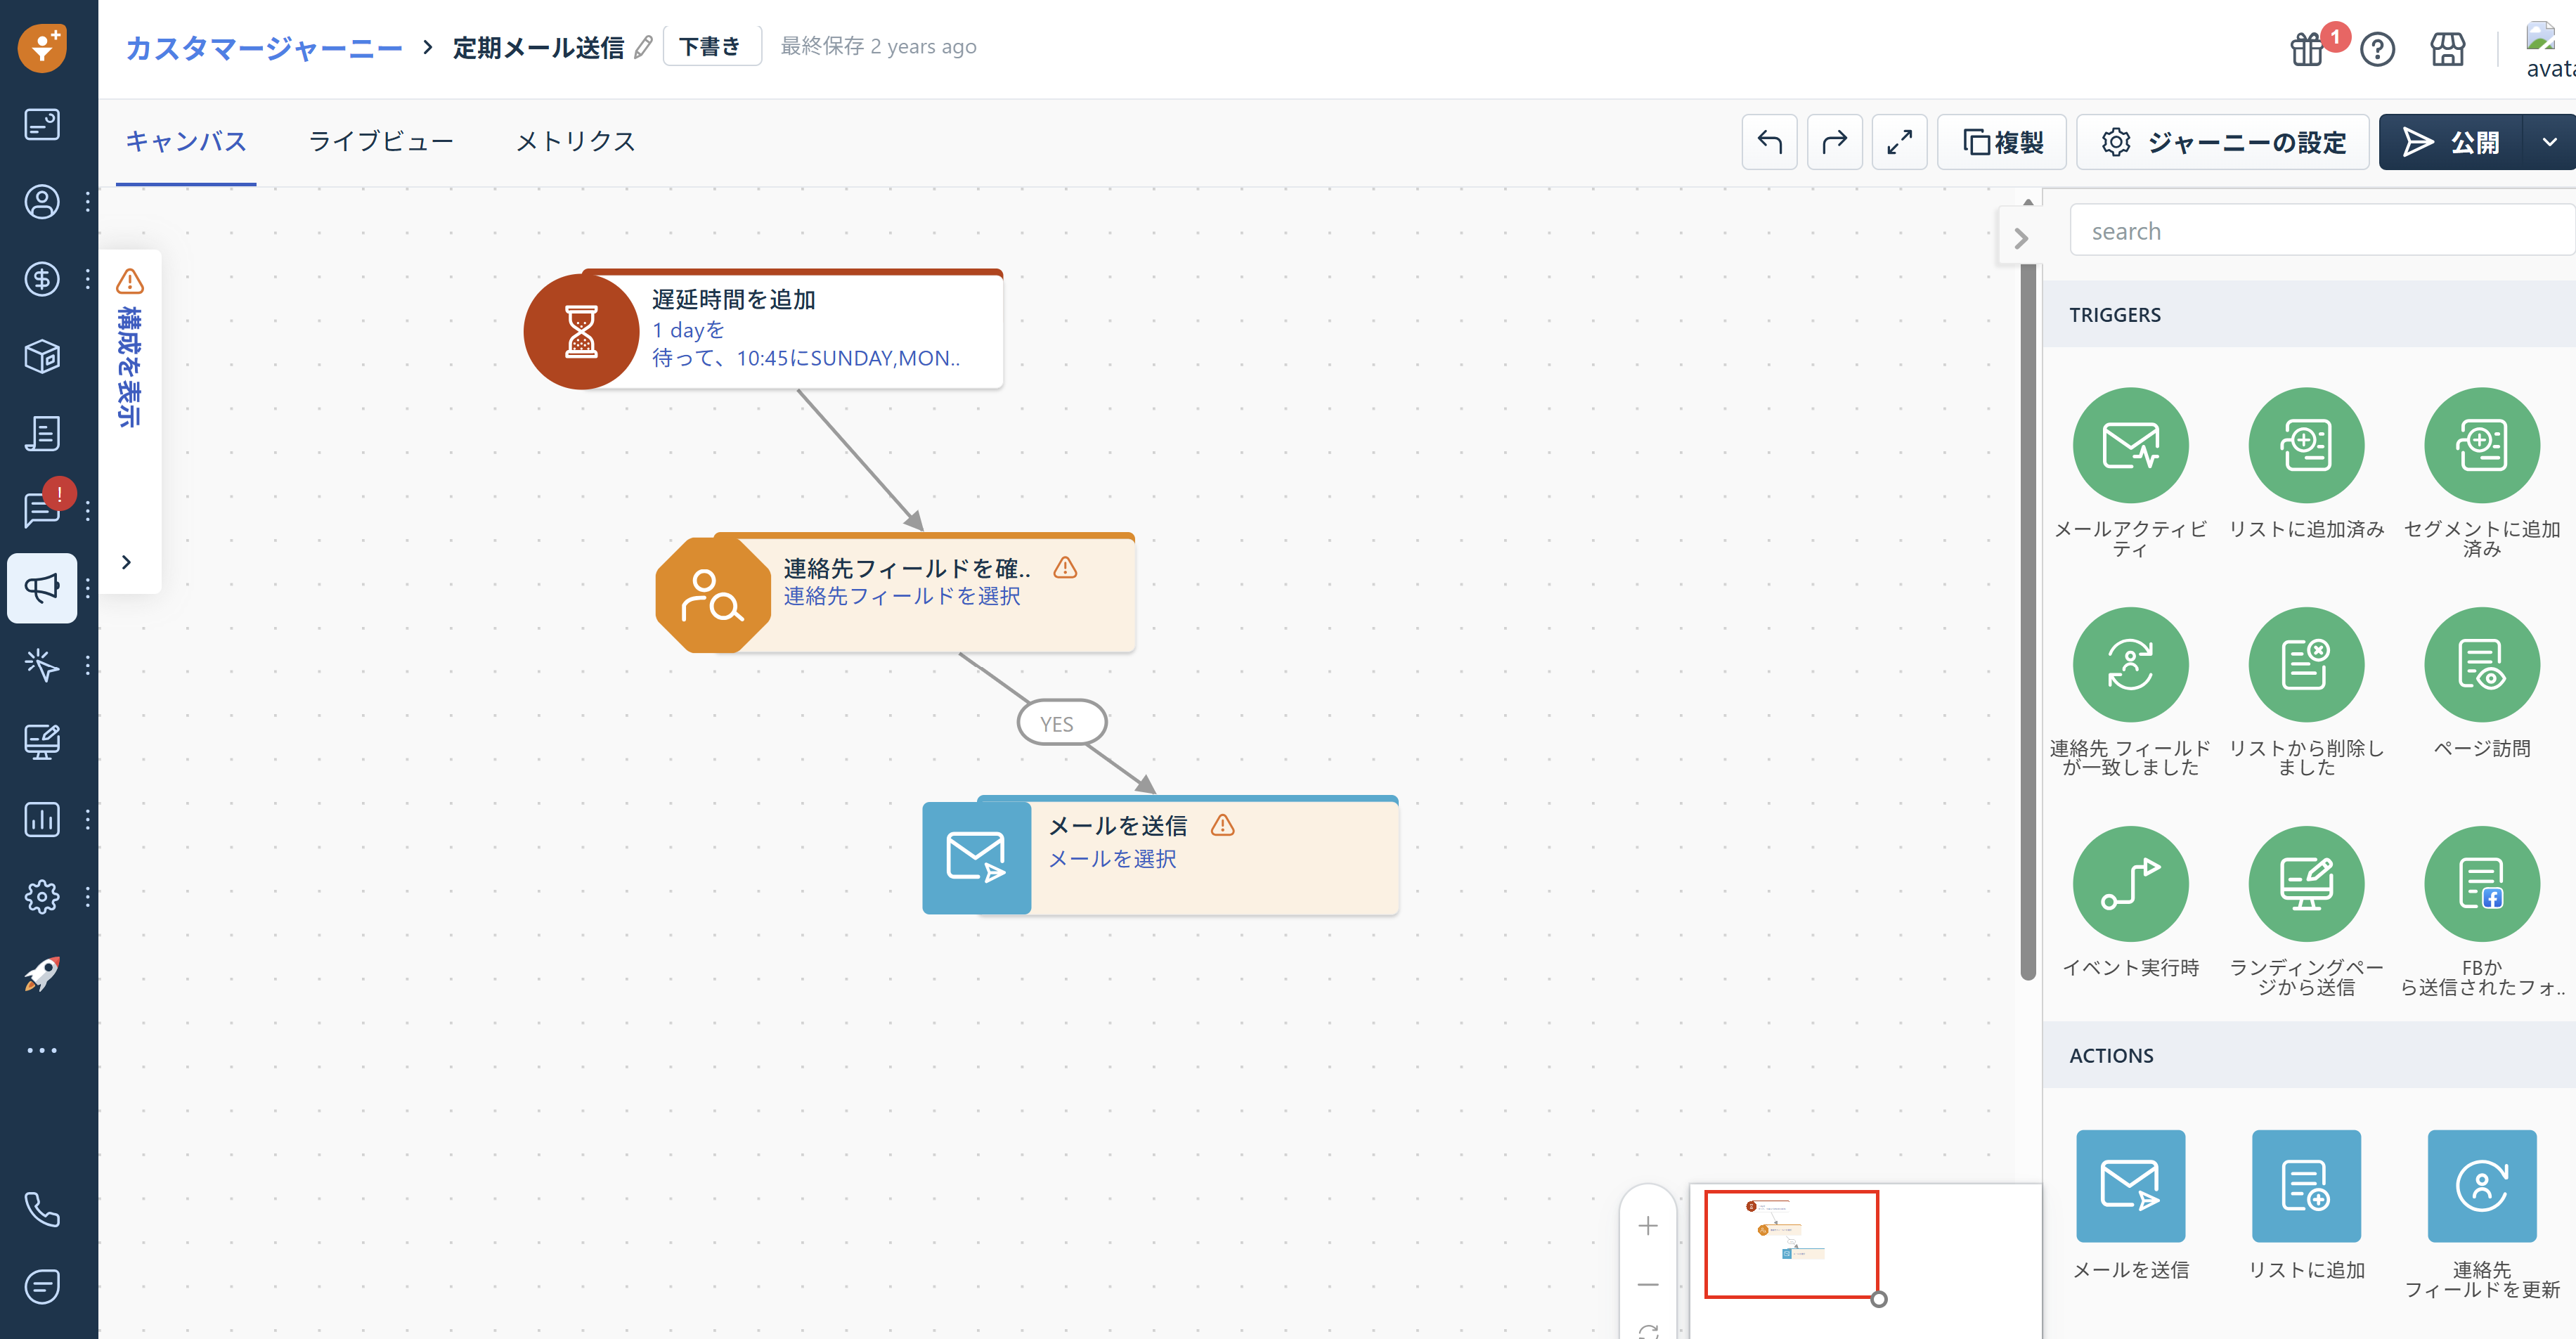Open the megaphone campaigns sidebar icon
Screen dimensions: 2576x1339
click(42, 588)
